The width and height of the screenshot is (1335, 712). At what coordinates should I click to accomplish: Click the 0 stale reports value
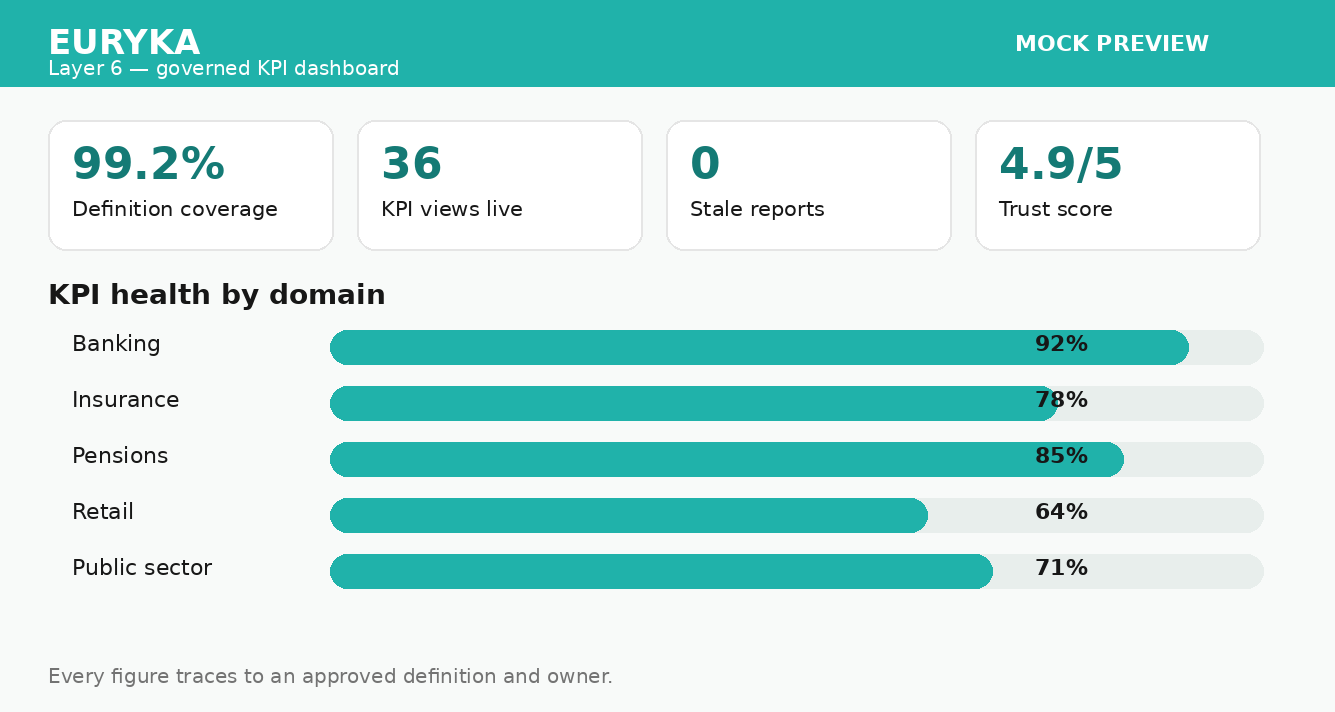pyautogui.click(x=705, y=165)
